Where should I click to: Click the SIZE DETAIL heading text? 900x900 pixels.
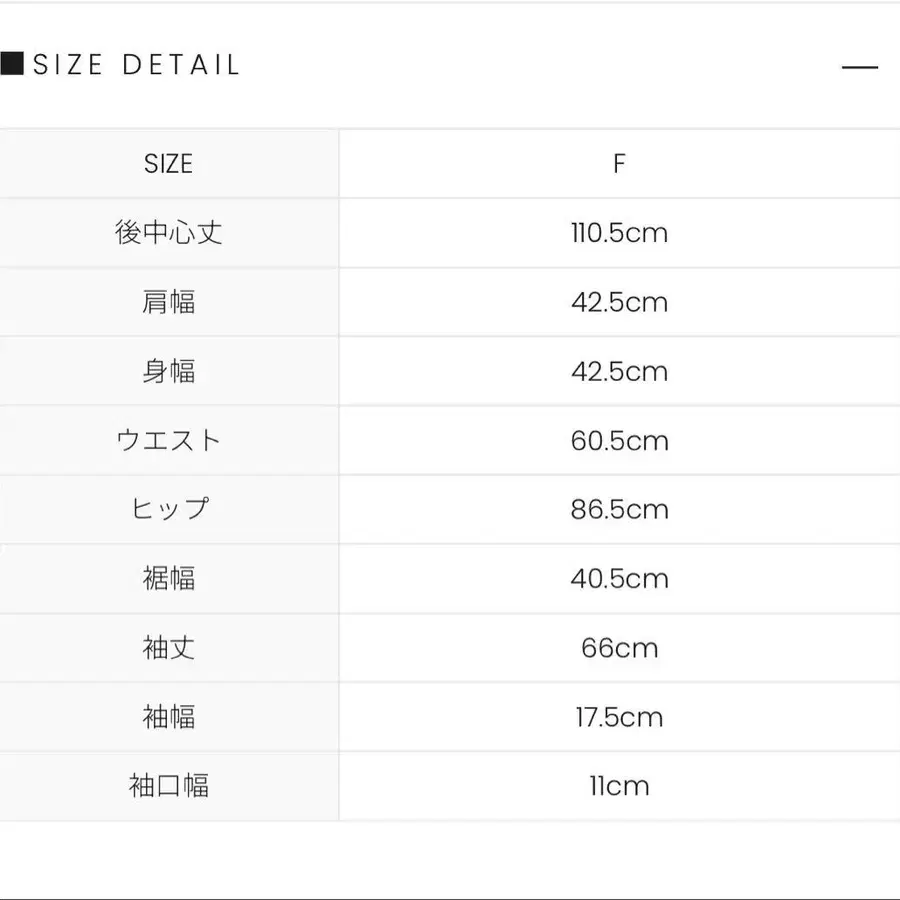click(x=137, y=65)
